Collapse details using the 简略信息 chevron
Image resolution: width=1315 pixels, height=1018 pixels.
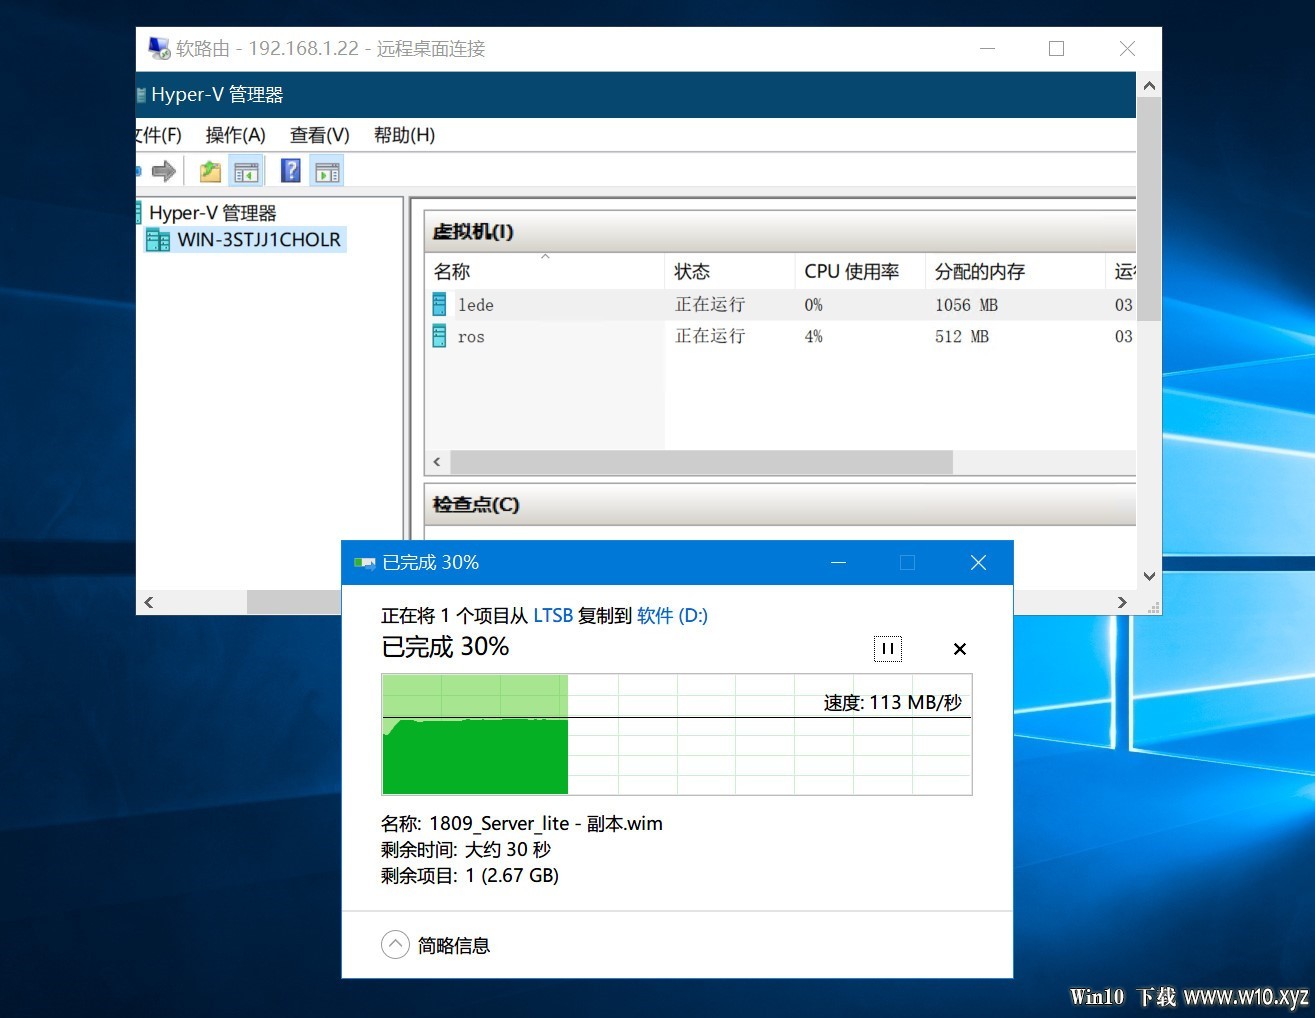coord(395,945)
